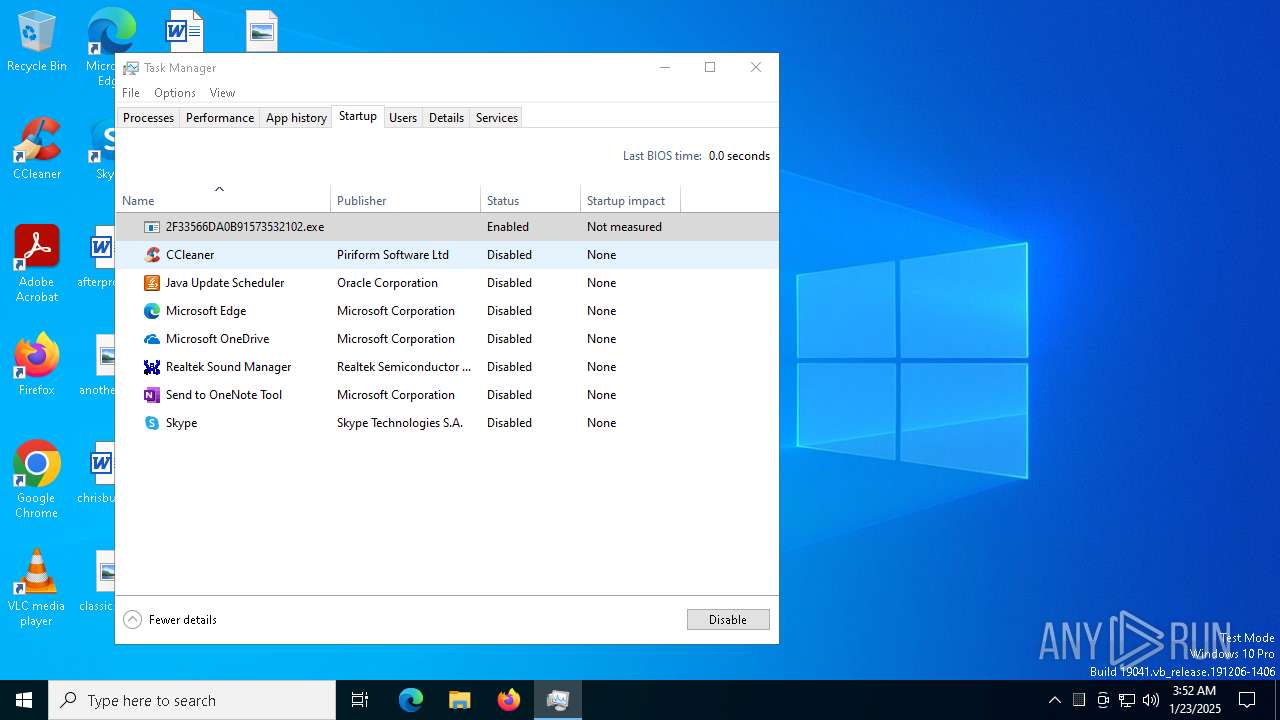Click the 2F33566DA0B91573532102.exe entry icon
This screenshot has height=720, width=1280.
click(152, 227)
